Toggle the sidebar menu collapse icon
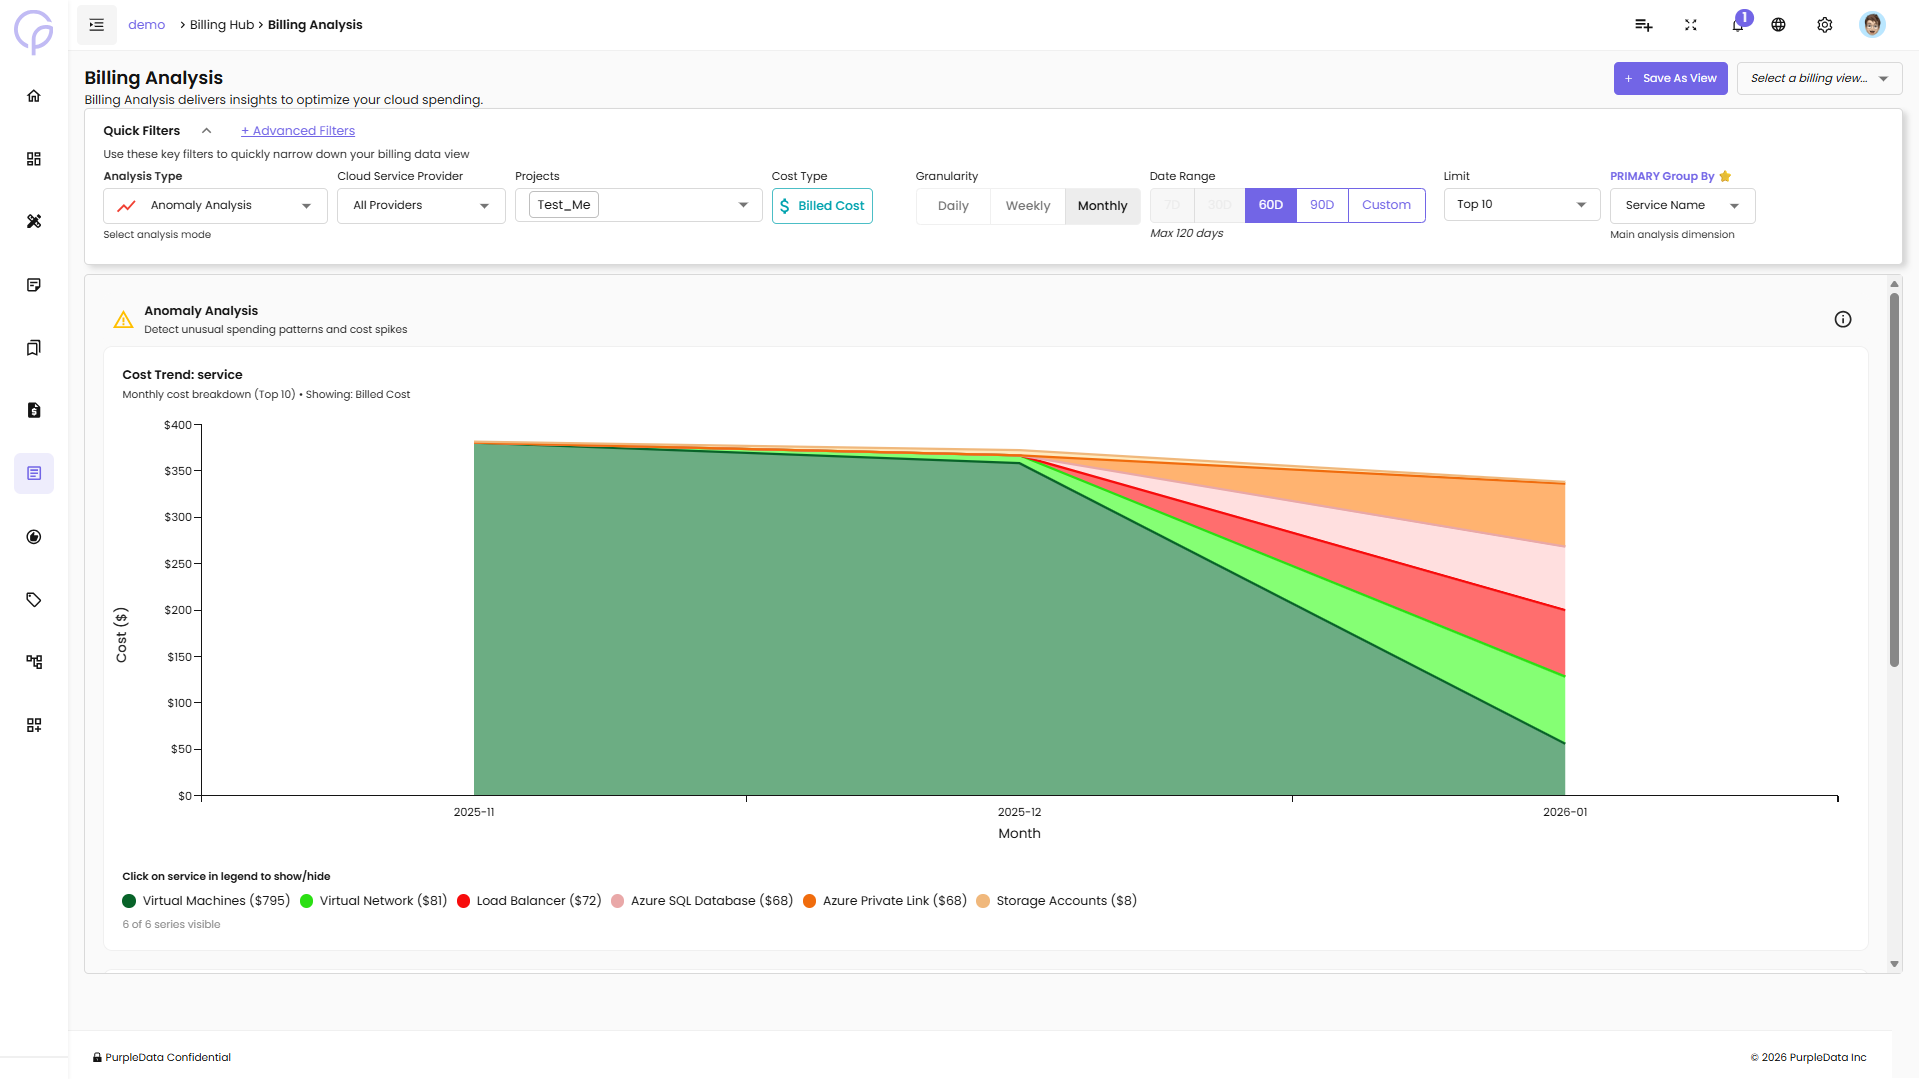1919x1079 pixels. tap(97, 25)
